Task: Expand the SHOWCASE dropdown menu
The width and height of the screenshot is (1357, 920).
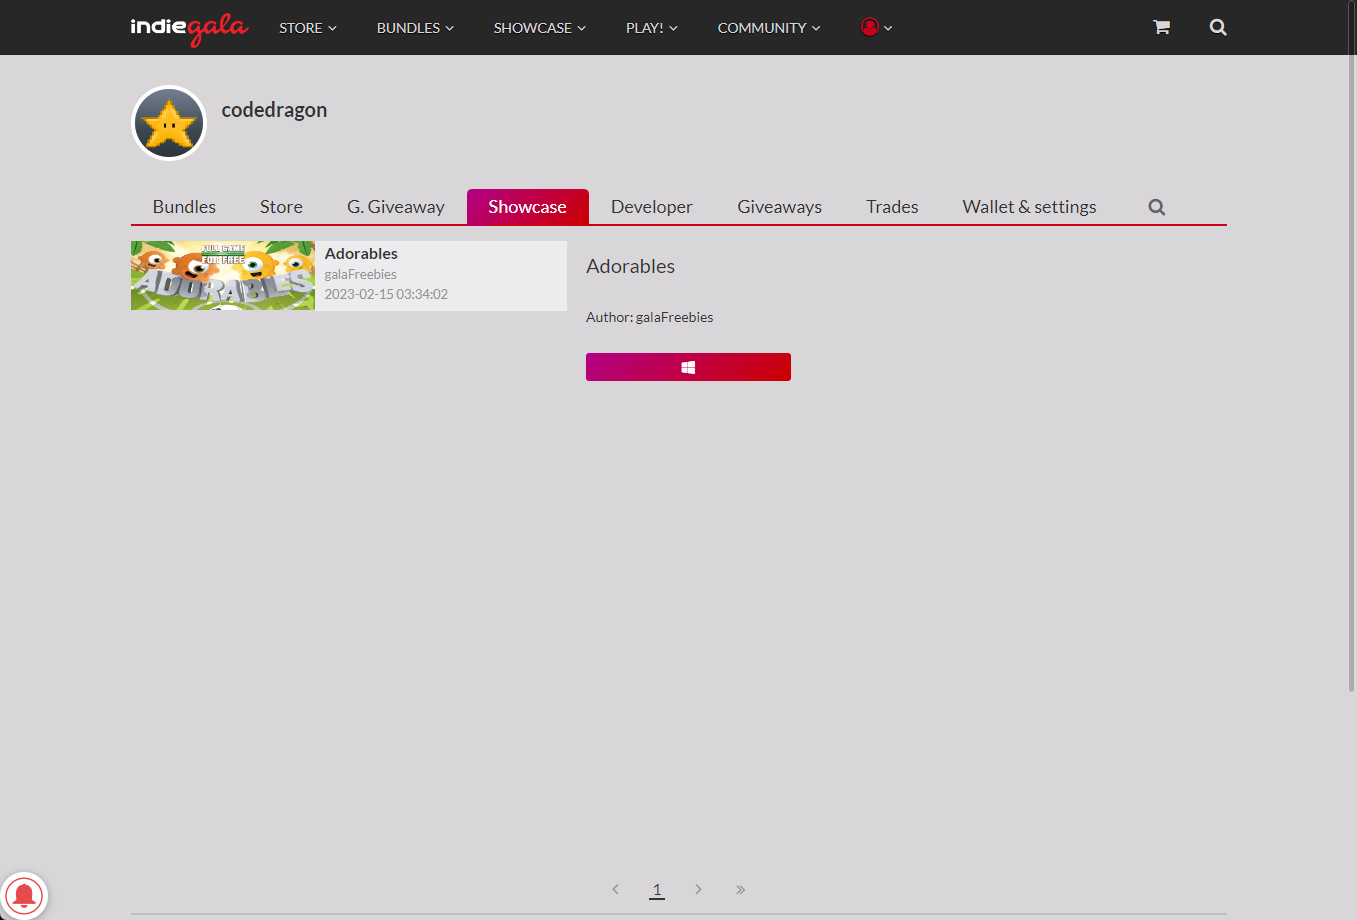Action: pos(540,28)
